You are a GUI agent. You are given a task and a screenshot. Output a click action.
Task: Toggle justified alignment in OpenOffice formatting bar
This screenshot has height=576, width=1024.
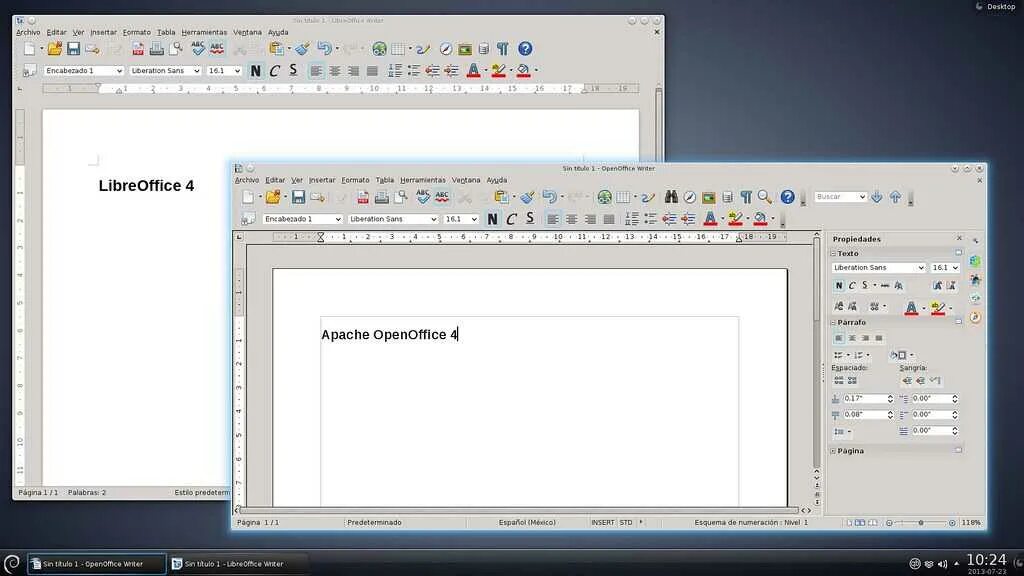pyautogui.click(x=609, y=219)
